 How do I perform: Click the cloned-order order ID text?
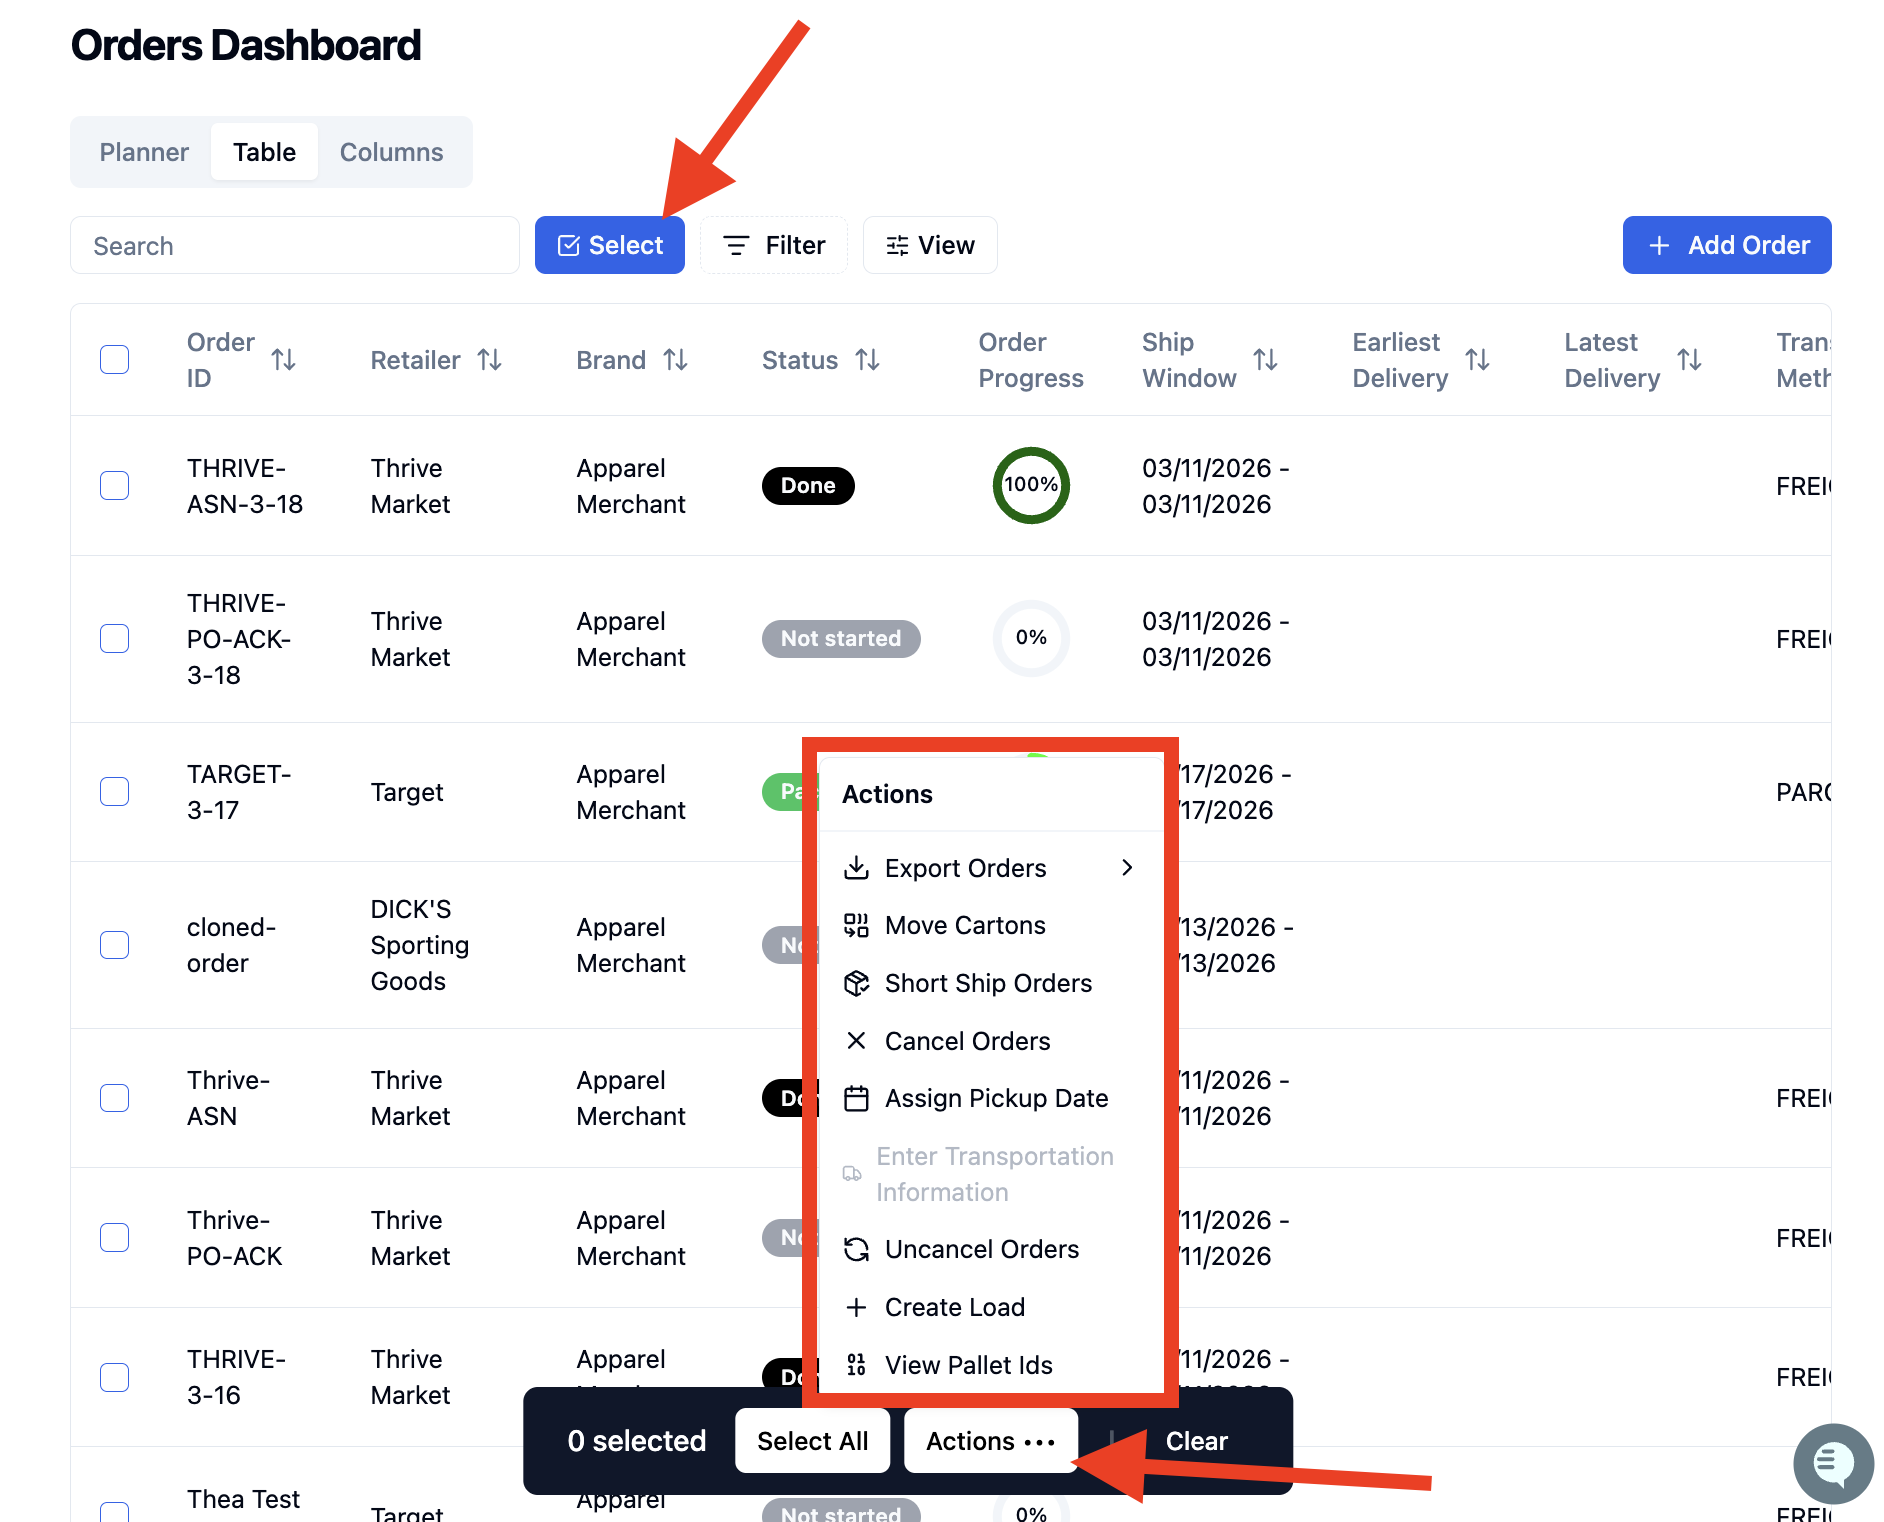click(231, 945)
